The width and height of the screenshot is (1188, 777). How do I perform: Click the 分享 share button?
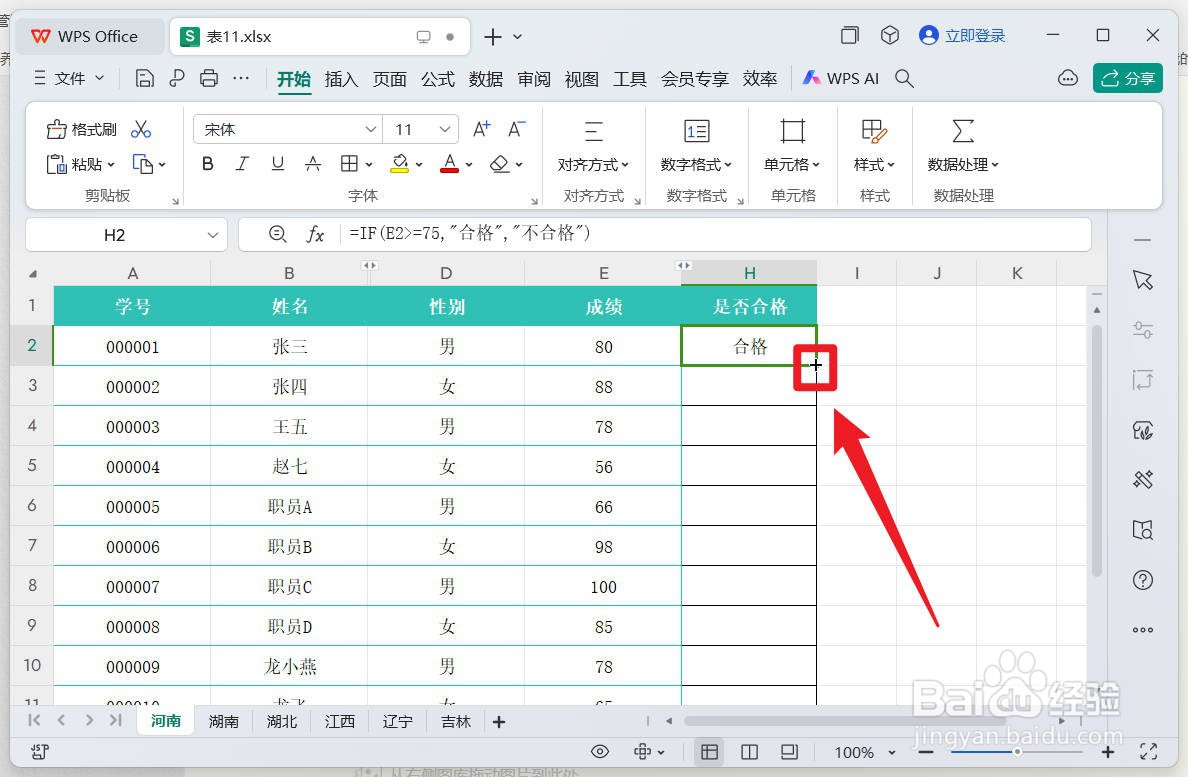click(1127, 77)
